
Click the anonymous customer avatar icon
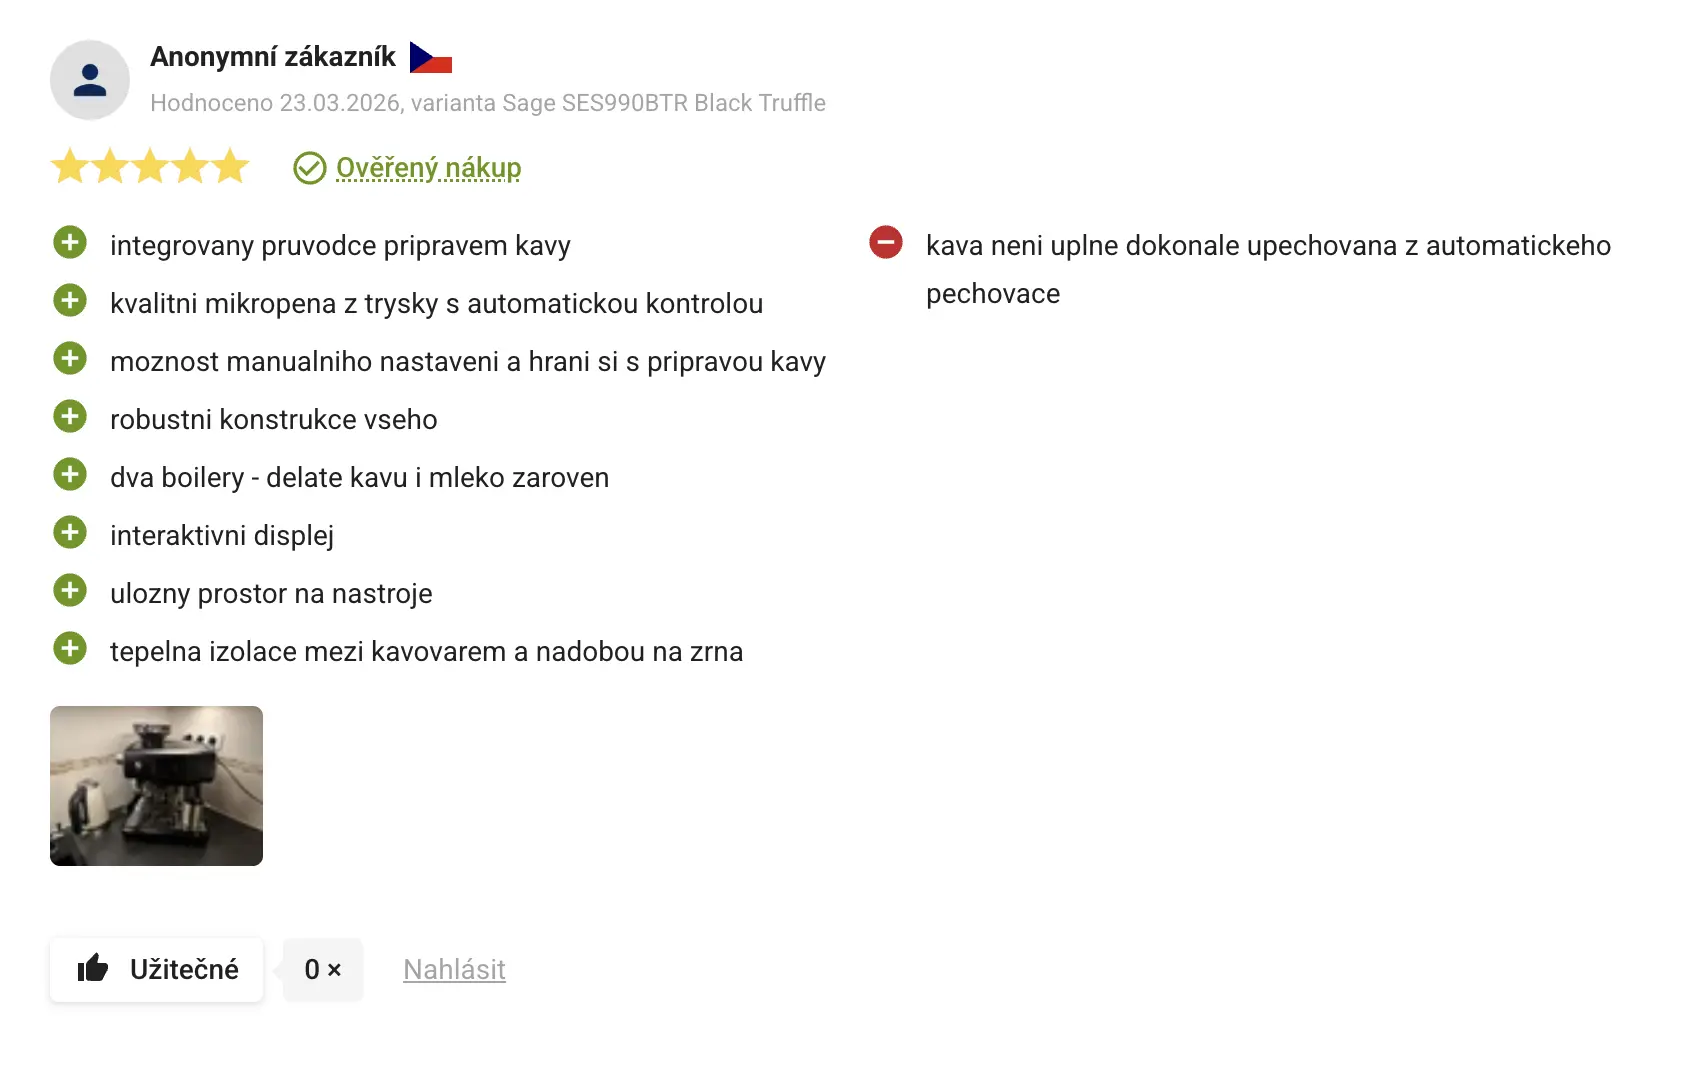[90, 80]
